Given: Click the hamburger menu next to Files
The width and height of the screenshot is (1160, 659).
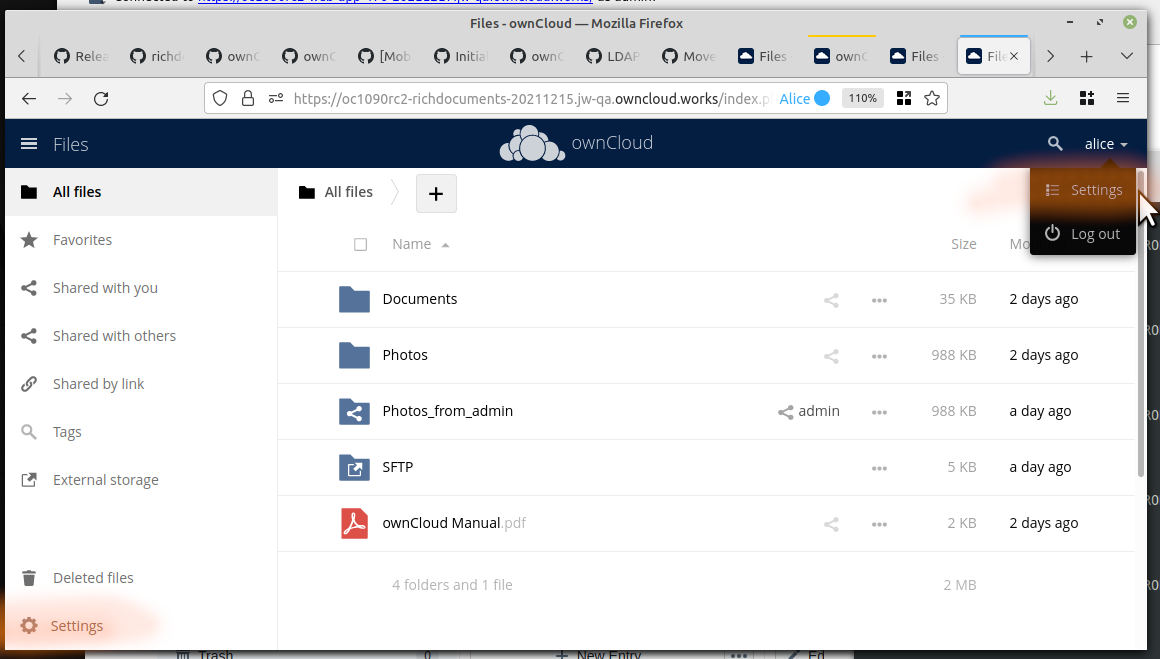Looking at the screenshot, I should tap(29, 143).
